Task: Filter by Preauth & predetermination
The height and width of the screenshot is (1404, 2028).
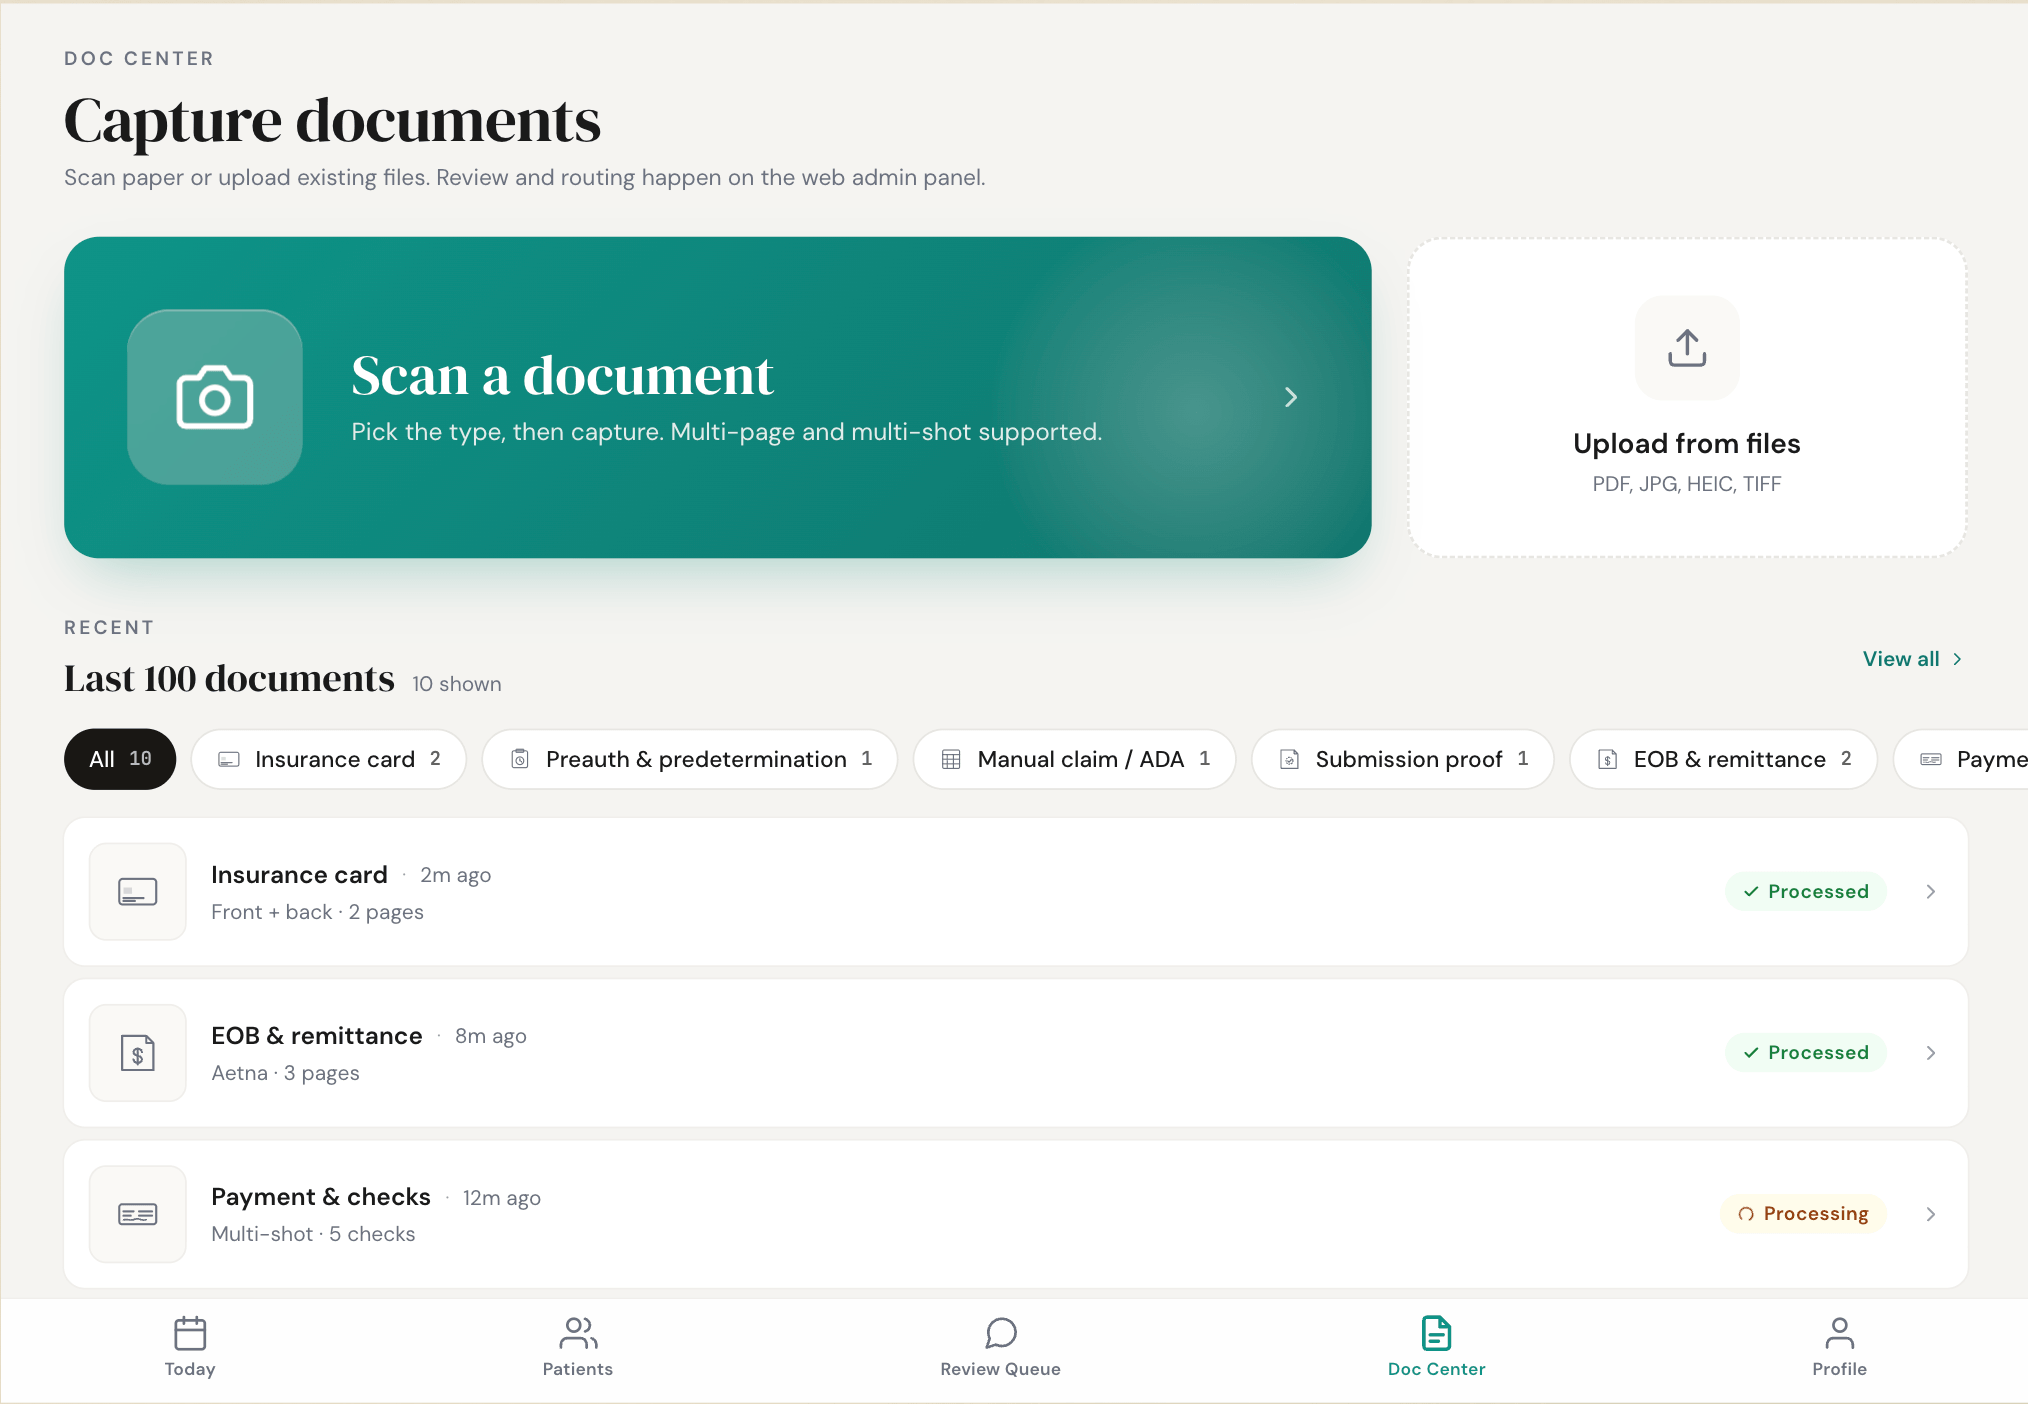Action: tap(690, 759)
